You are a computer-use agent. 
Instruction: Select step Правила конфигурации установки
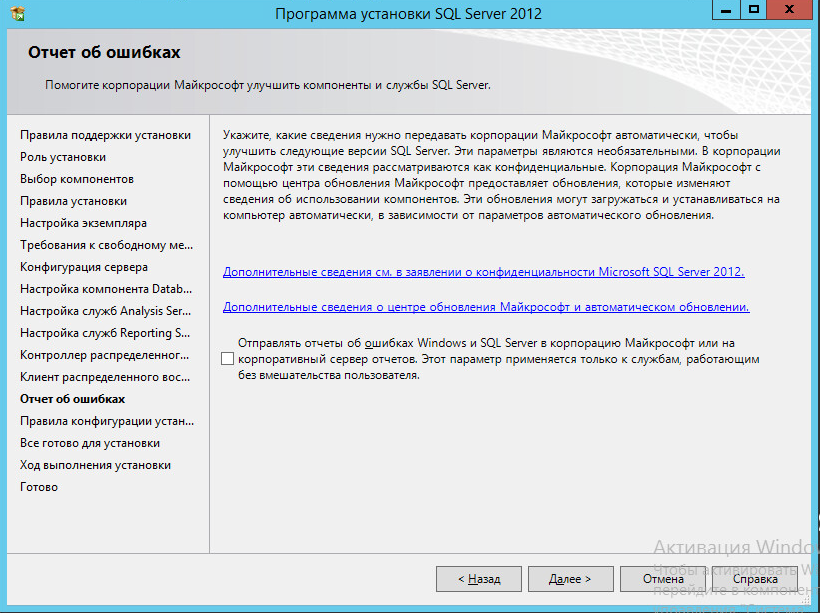click(107, 421)
